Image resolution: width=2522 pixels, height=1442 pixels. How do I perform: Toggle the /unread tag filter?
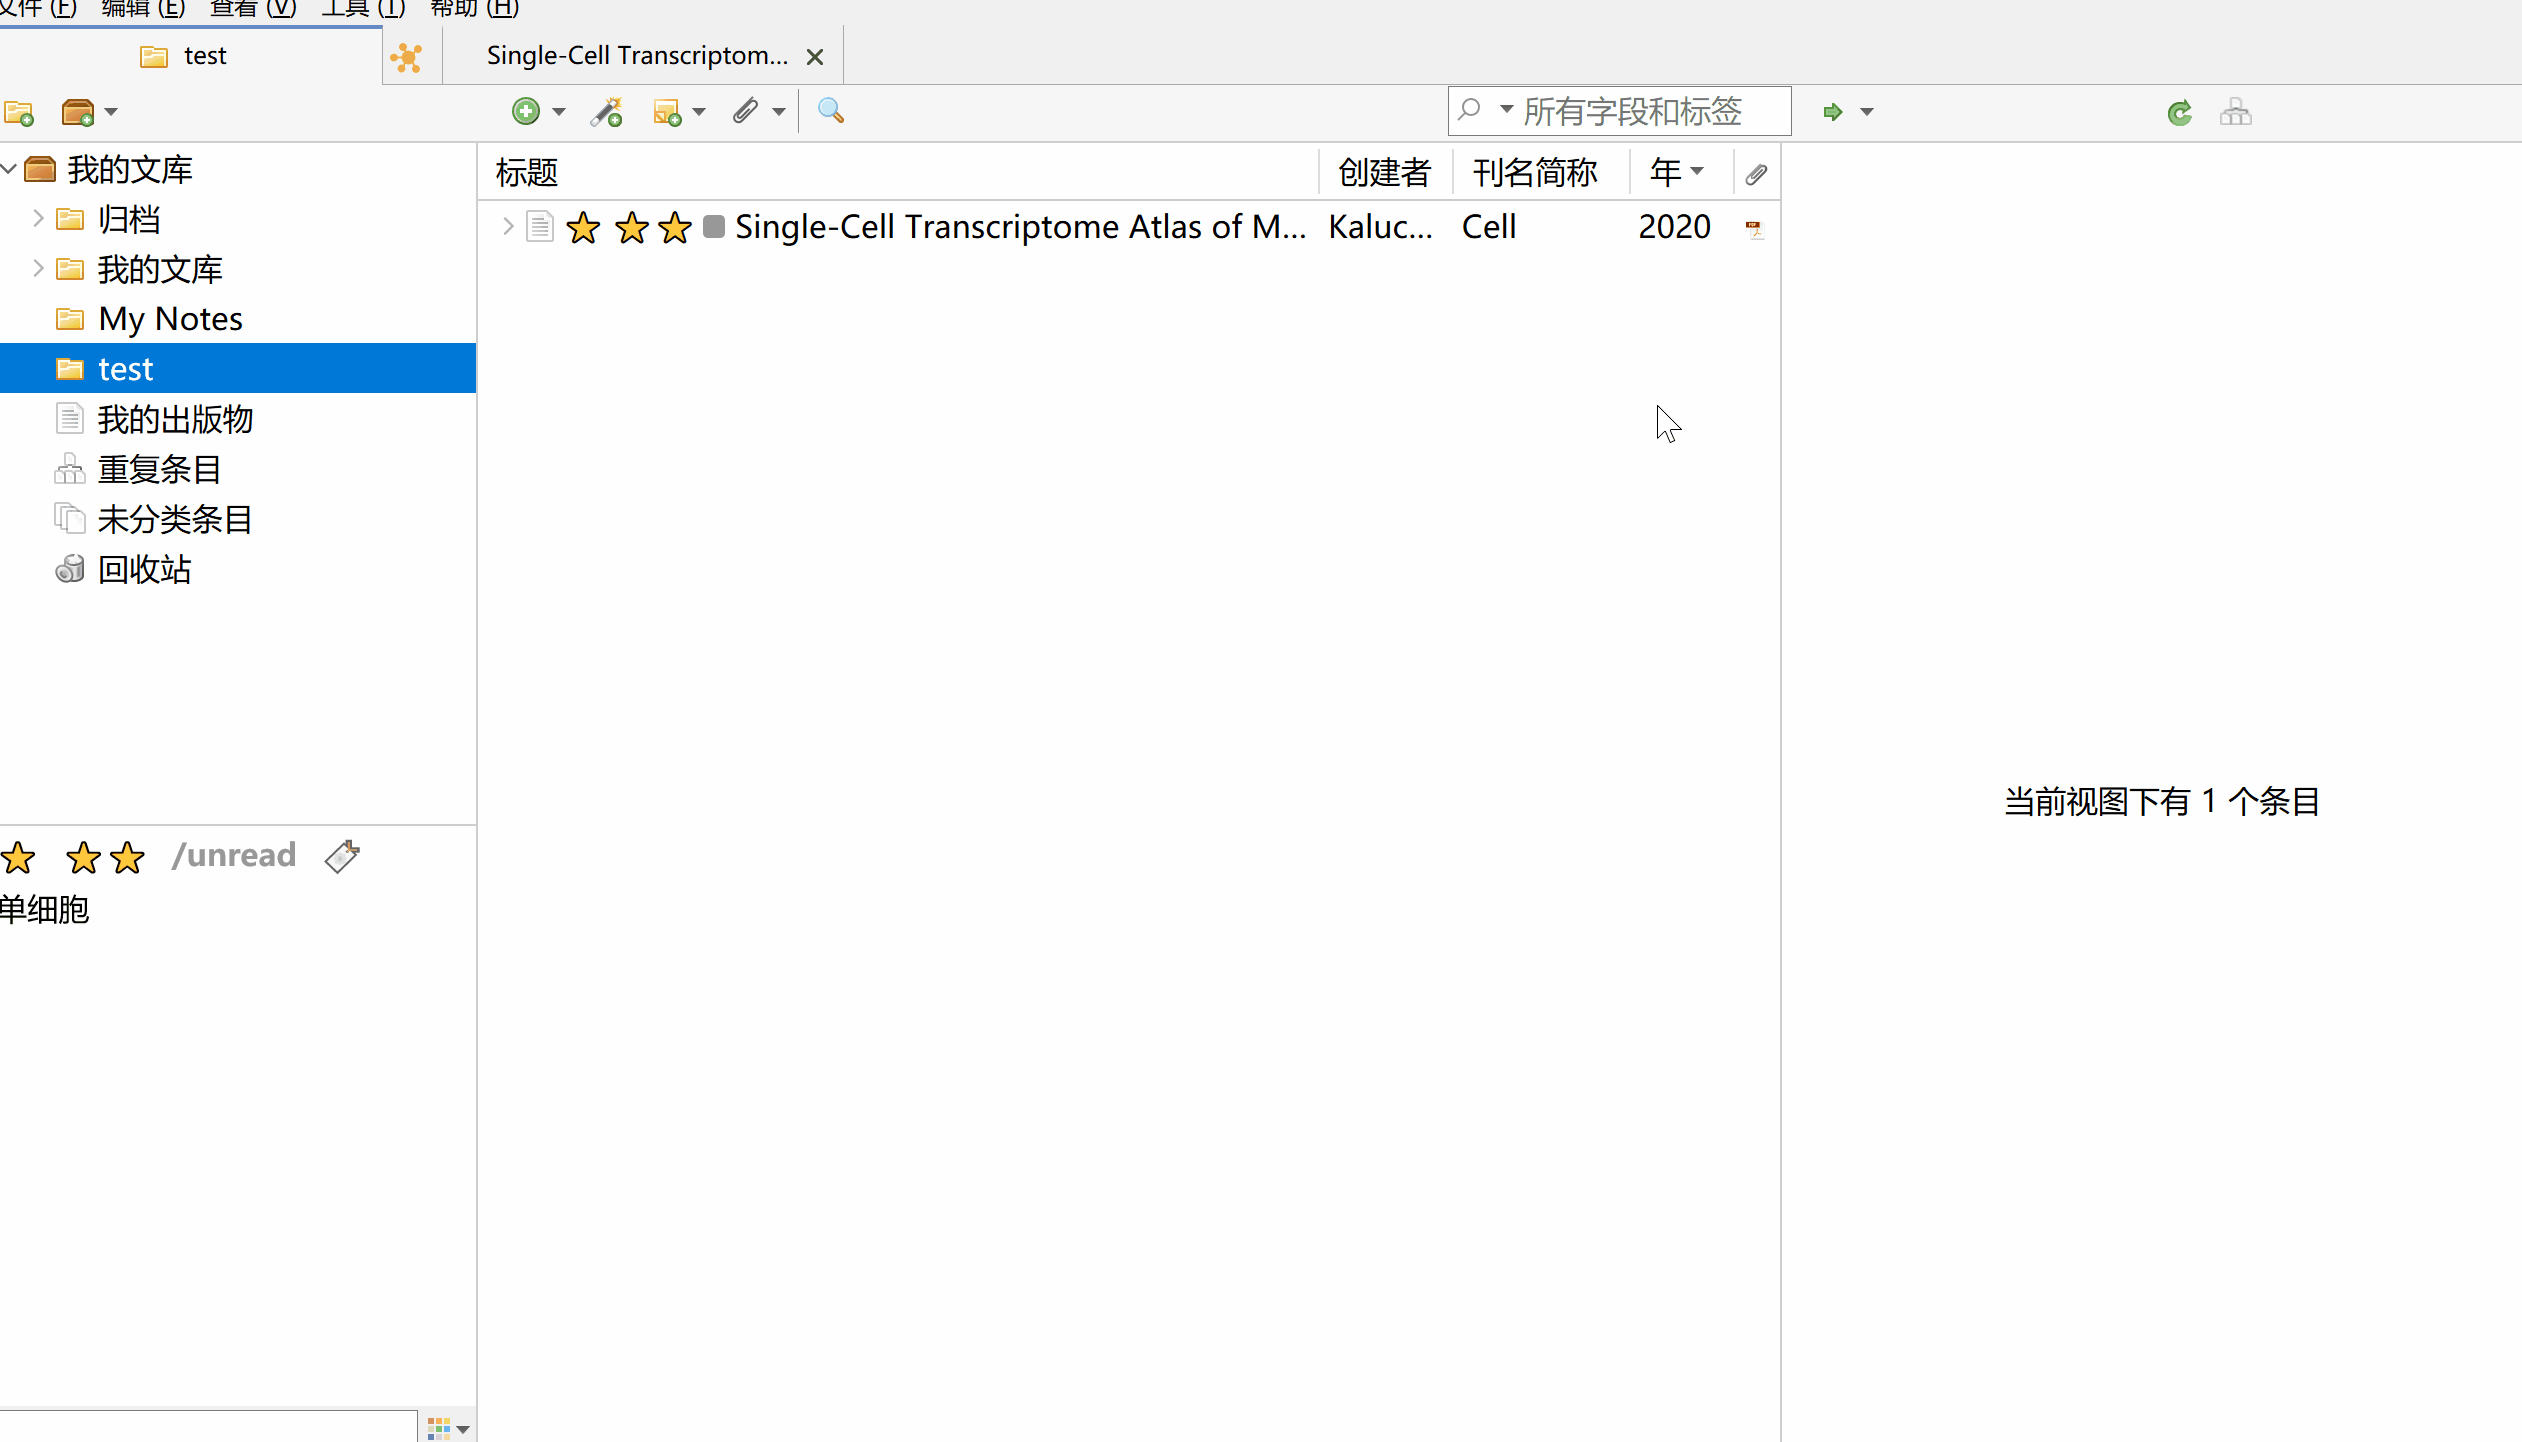tap(233, 855)
